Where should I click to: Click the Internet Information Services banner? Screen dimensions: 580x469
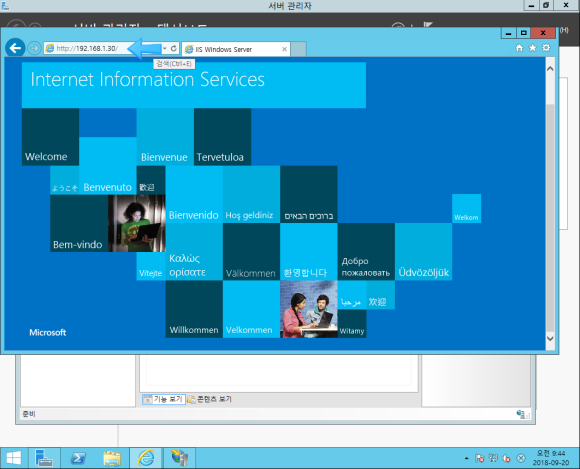pyautogui.click(x=194, y=85)
